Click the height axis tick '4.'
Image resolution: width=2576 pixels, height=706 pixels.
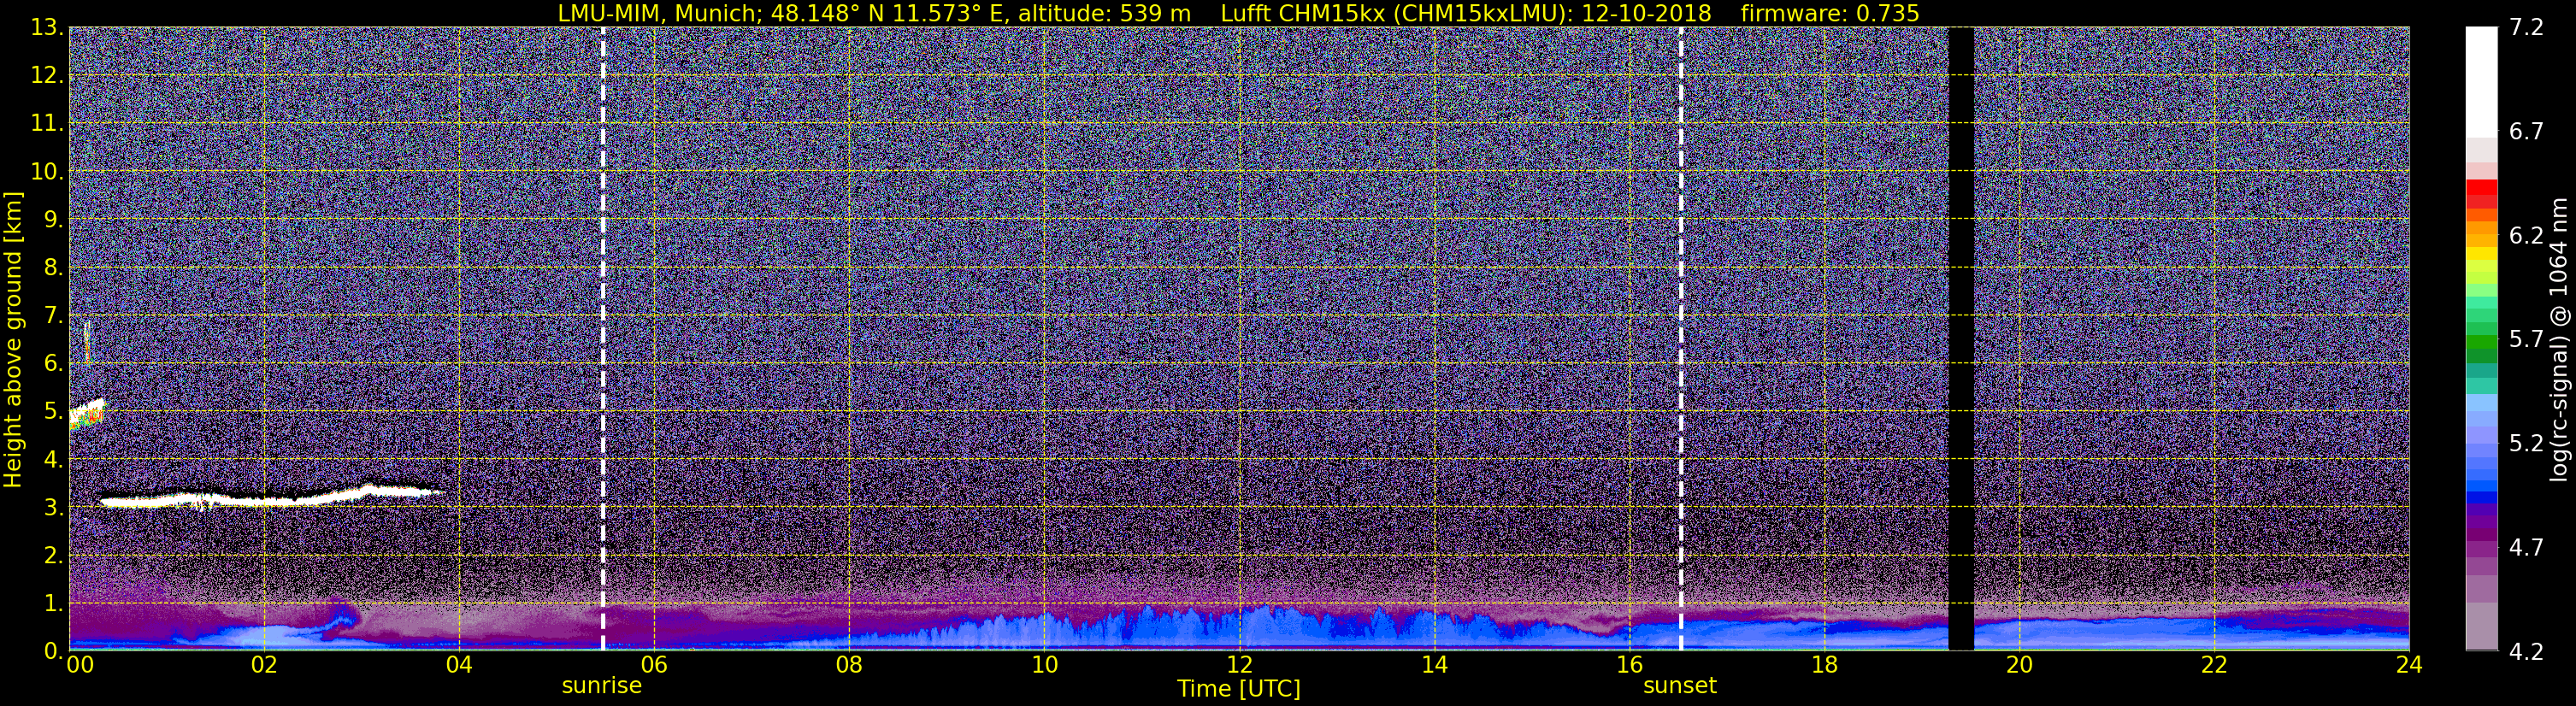pos(52,460)
